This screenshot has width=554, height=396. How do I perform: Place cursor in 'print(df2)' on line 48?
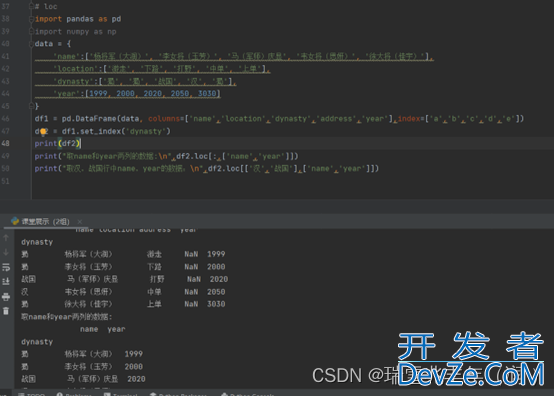(58, 143)
